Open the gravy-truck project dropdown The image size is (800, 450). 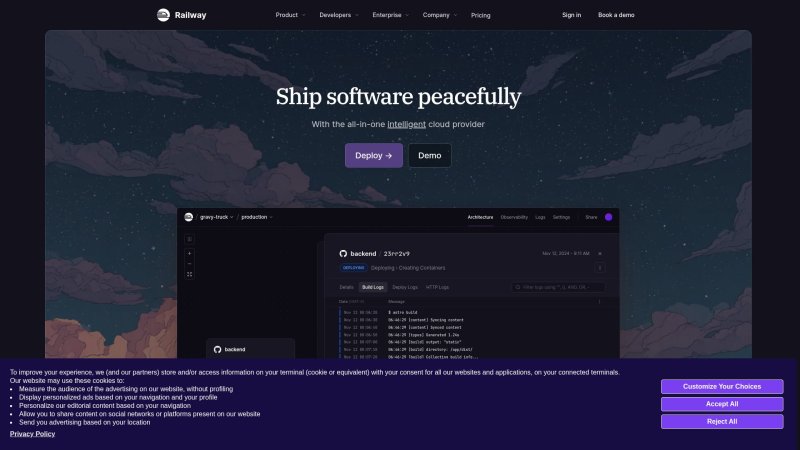[216, 217]
